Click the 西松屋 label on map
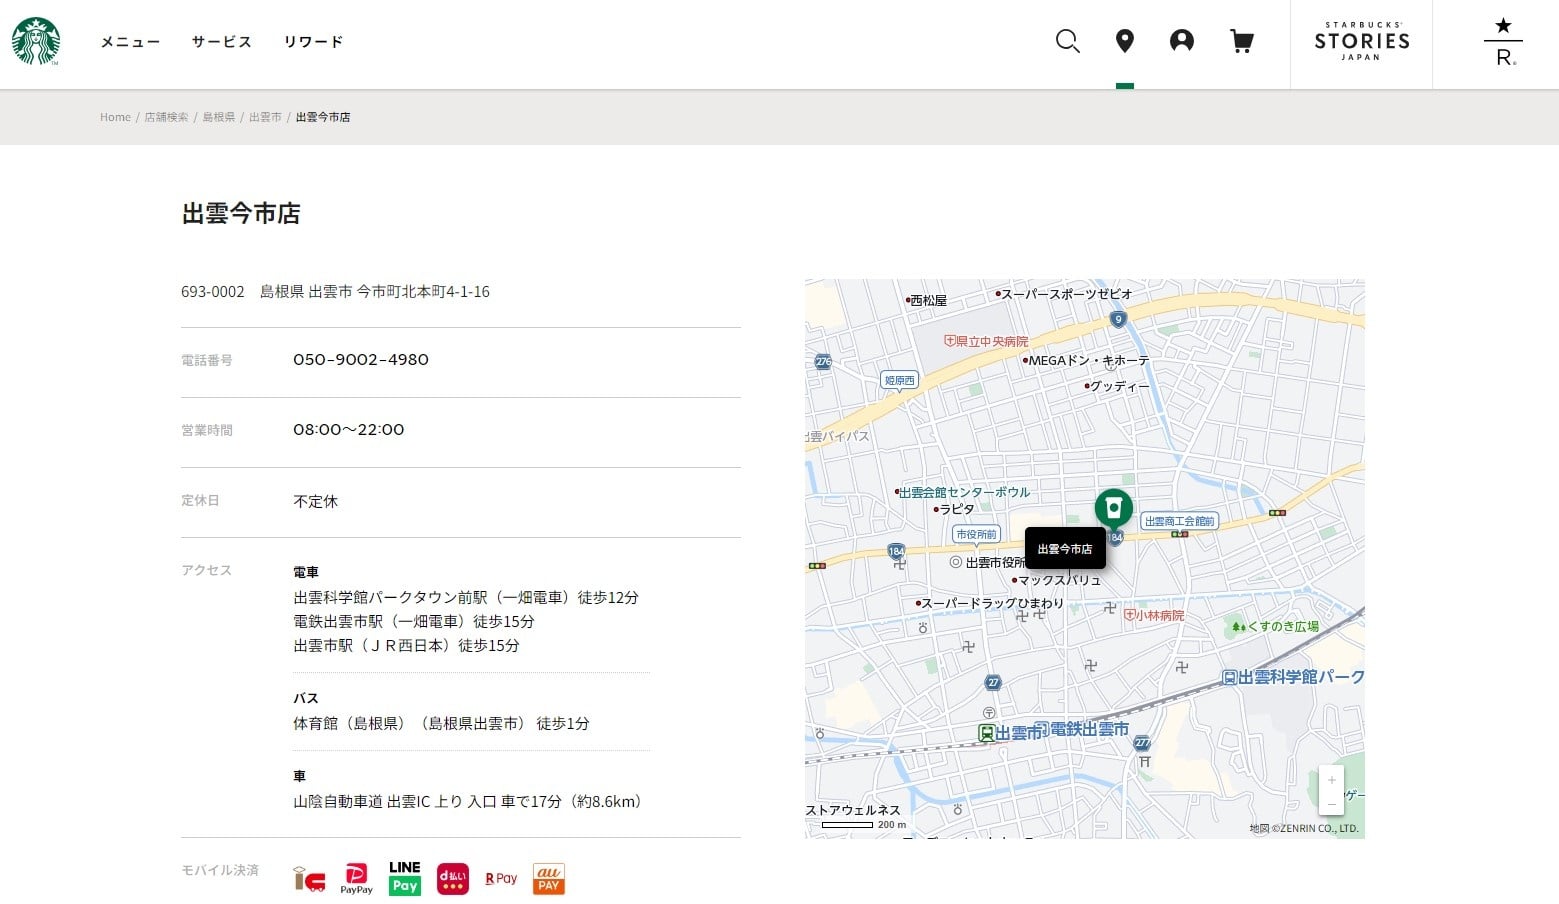 point(927,300)
